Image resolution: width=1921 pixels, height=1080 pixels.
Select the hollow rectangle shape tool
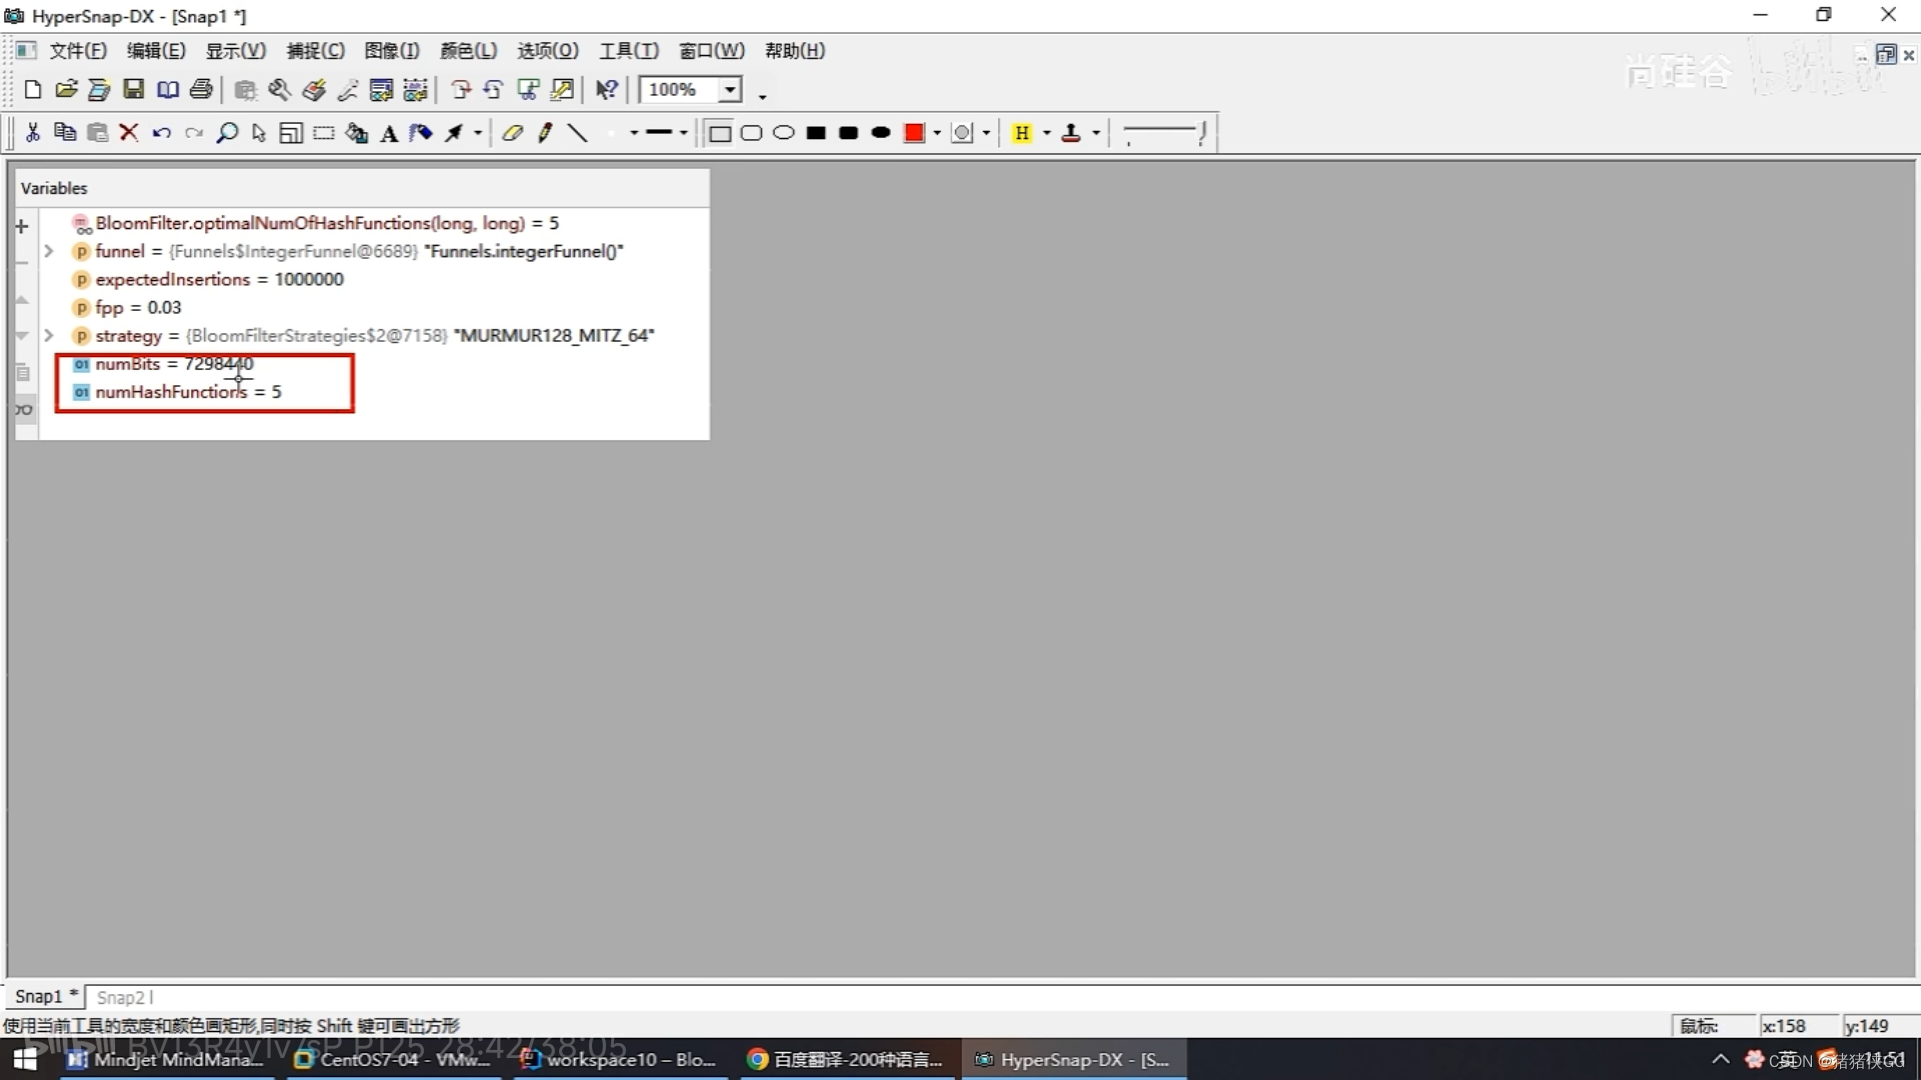coord(719,133)
